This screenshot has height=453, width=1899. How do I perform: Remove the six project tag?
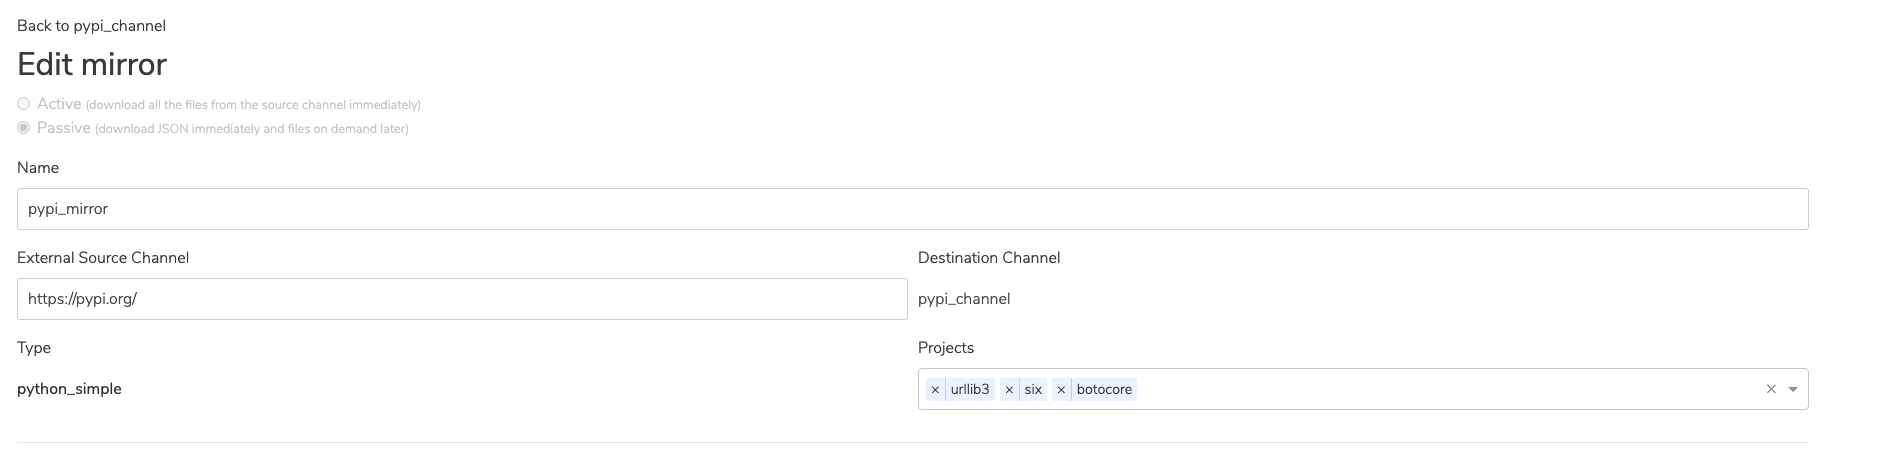pyautogui.click(x=1009, y=389)
